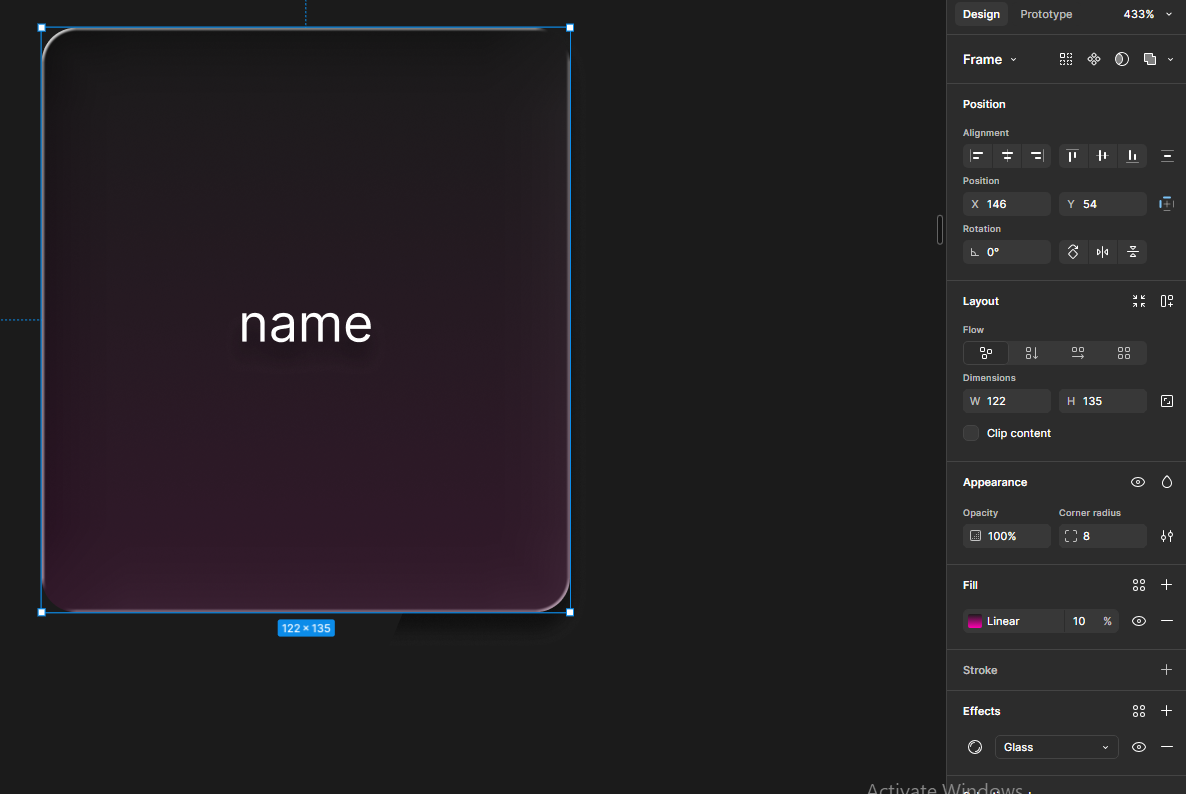This screenshot has width=1186, height=794.
Task: Edit the Opacity field 100%
Action: (x=1007, y=536)
